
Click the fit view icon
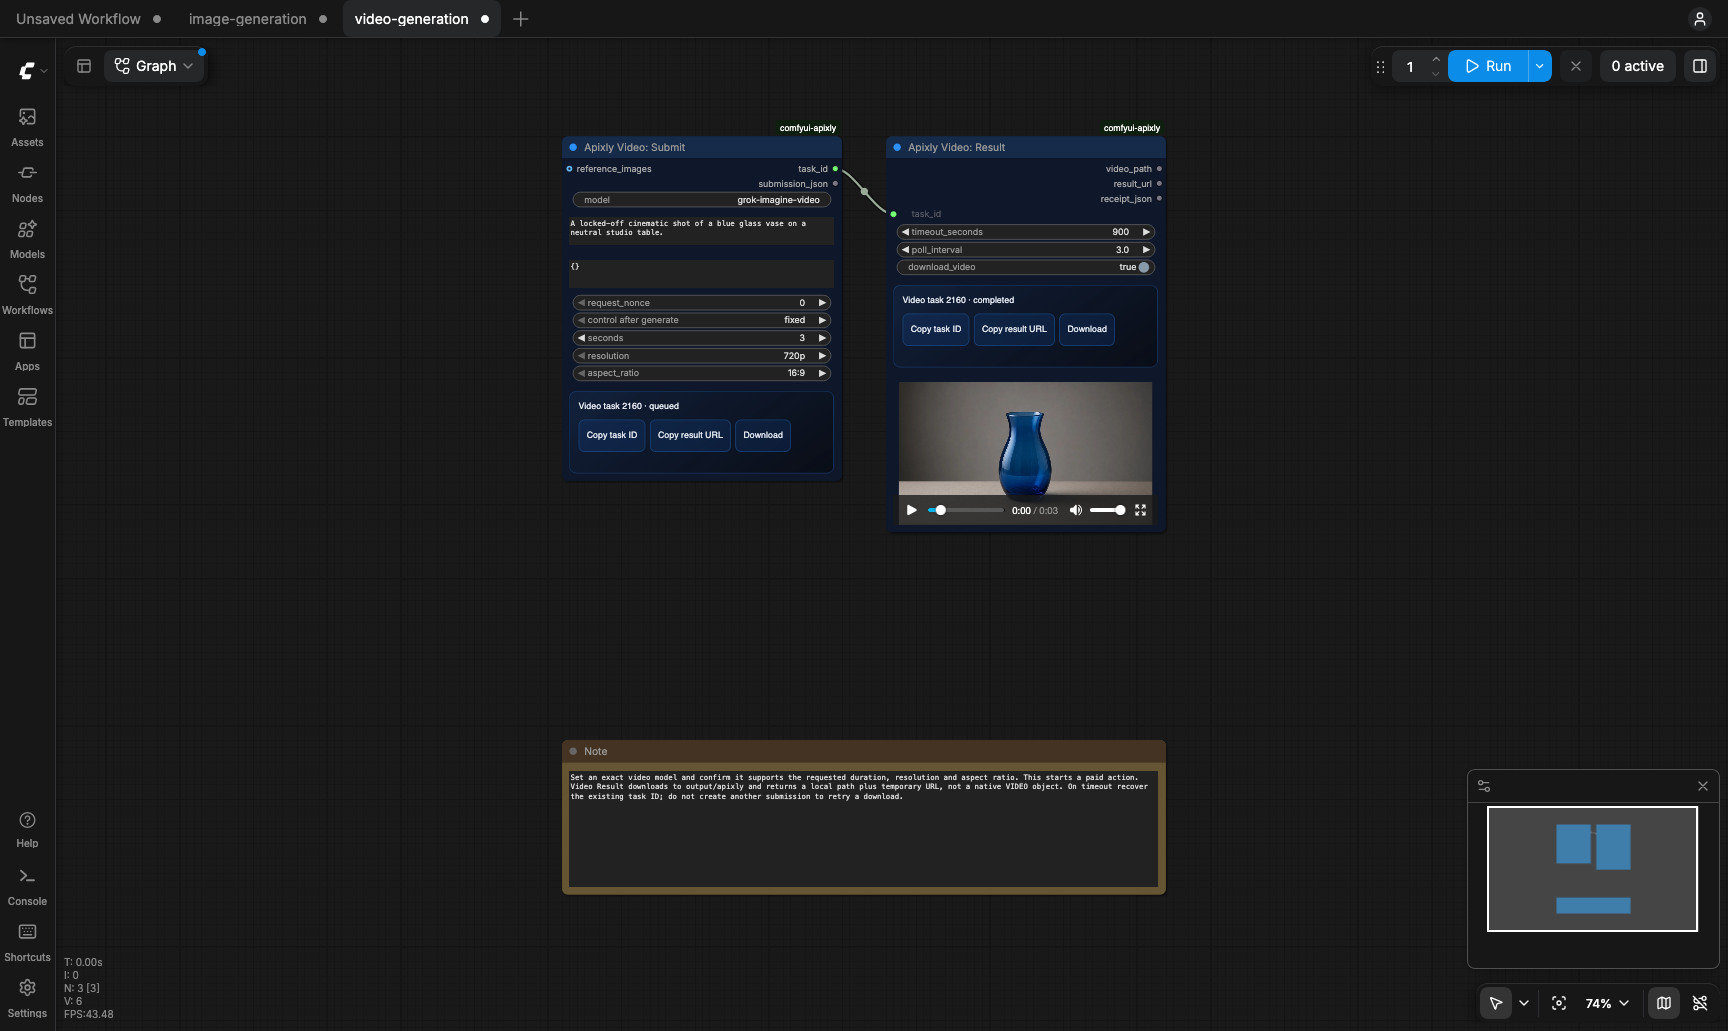point(1559,1003)
